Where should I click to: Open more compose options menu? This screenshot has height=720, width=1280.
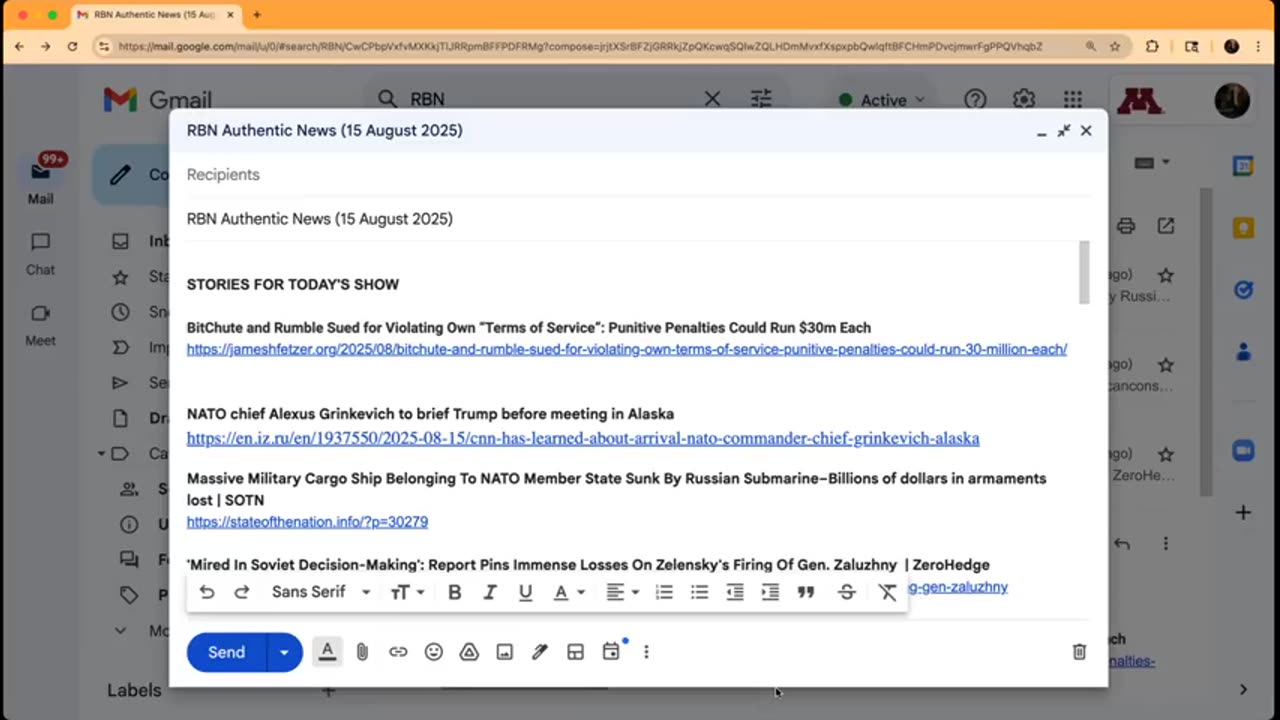tap(646, 652)
